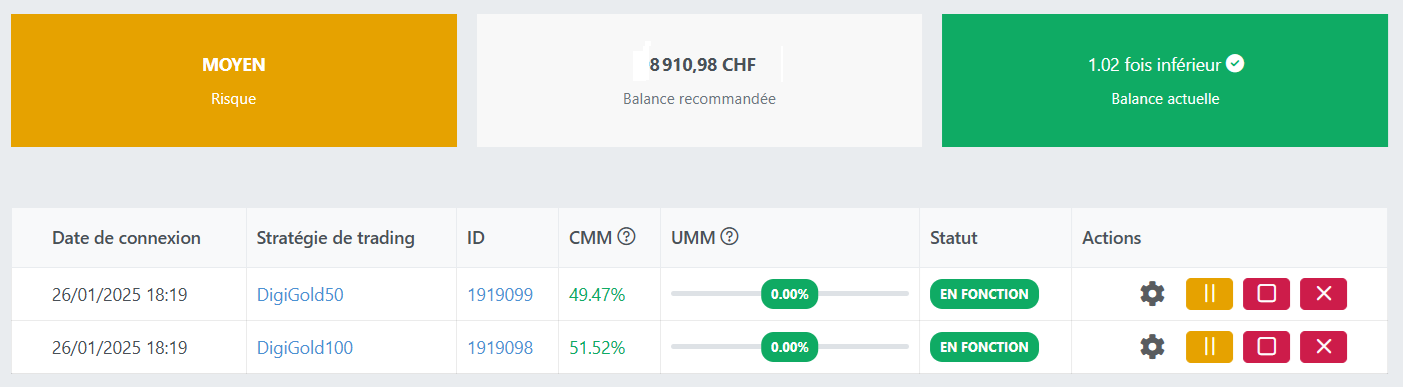Click the checkmark icon in Balance actuelle card

point(1235,64)
